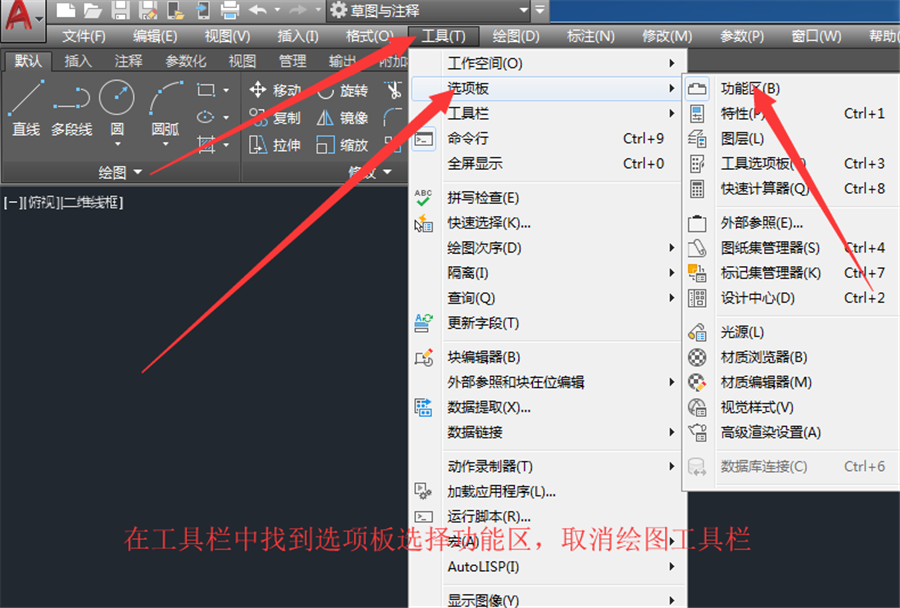Choose 高级渲染设置(A) entry

(791, 432)
